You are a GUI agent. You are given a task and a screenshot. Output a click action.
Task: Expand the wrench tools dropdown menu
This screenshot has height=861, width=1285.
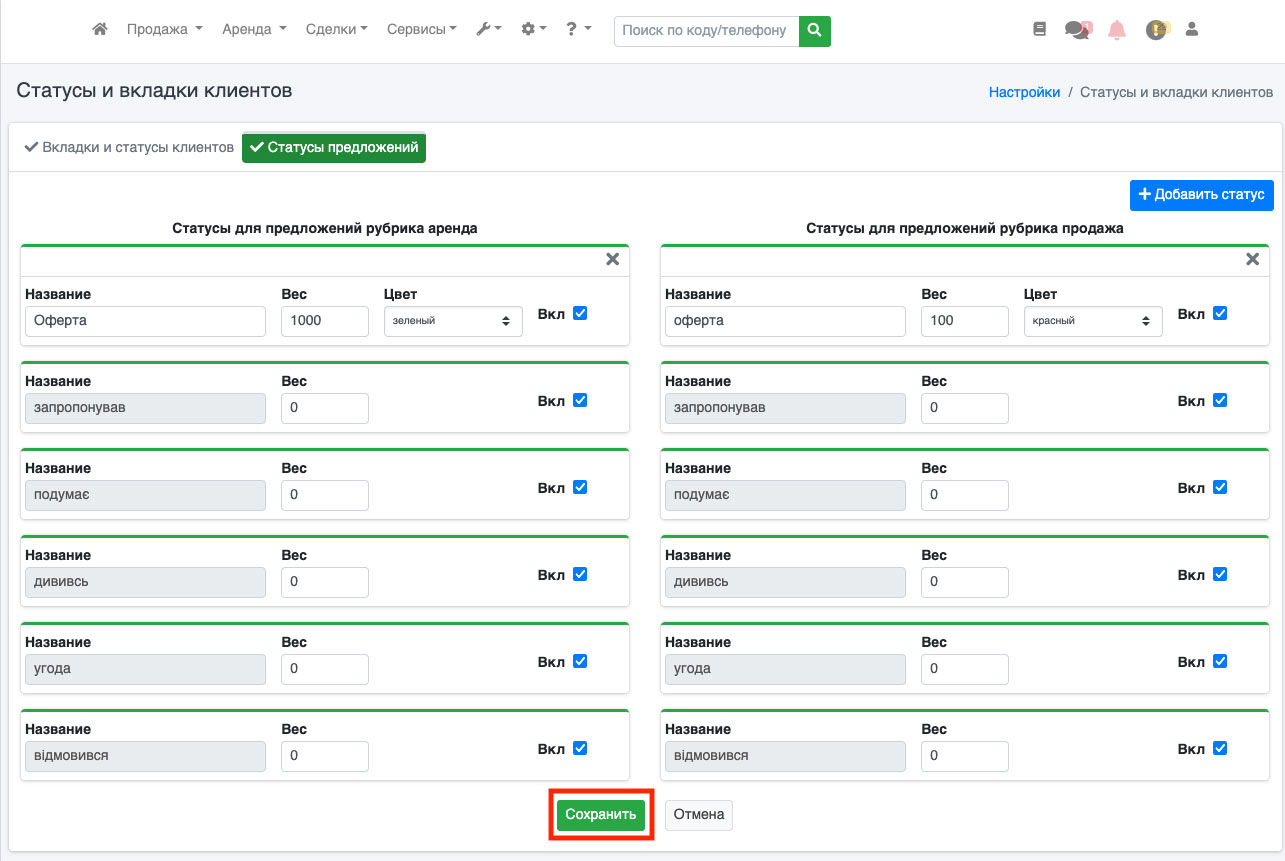coord(488,30)
